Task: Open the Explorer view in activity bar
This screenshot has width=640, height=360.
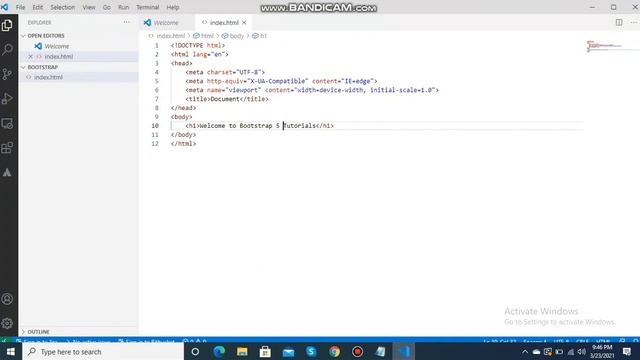Action: click(7, 26)
